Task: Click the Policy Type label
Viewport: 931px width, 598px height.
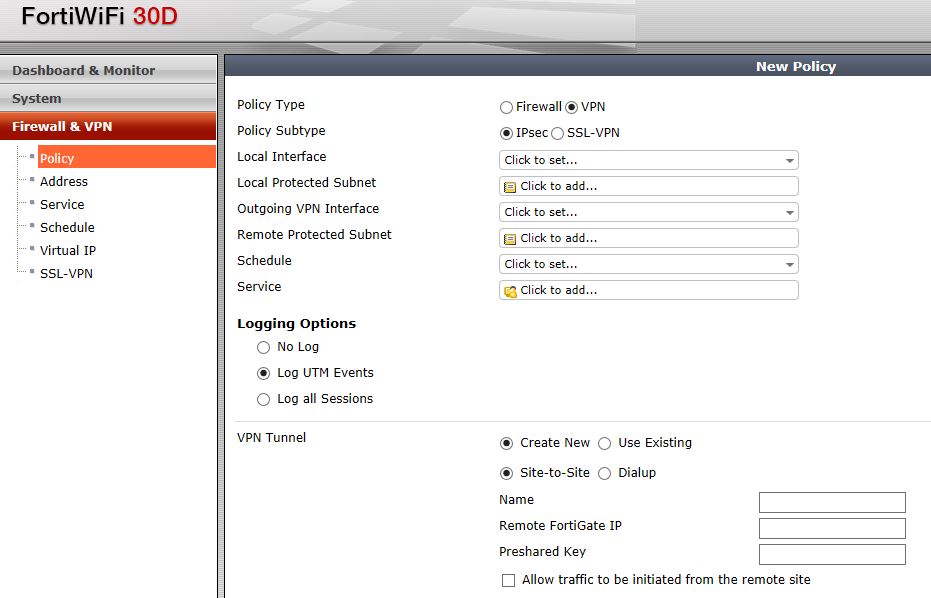Action: point(271,105)
